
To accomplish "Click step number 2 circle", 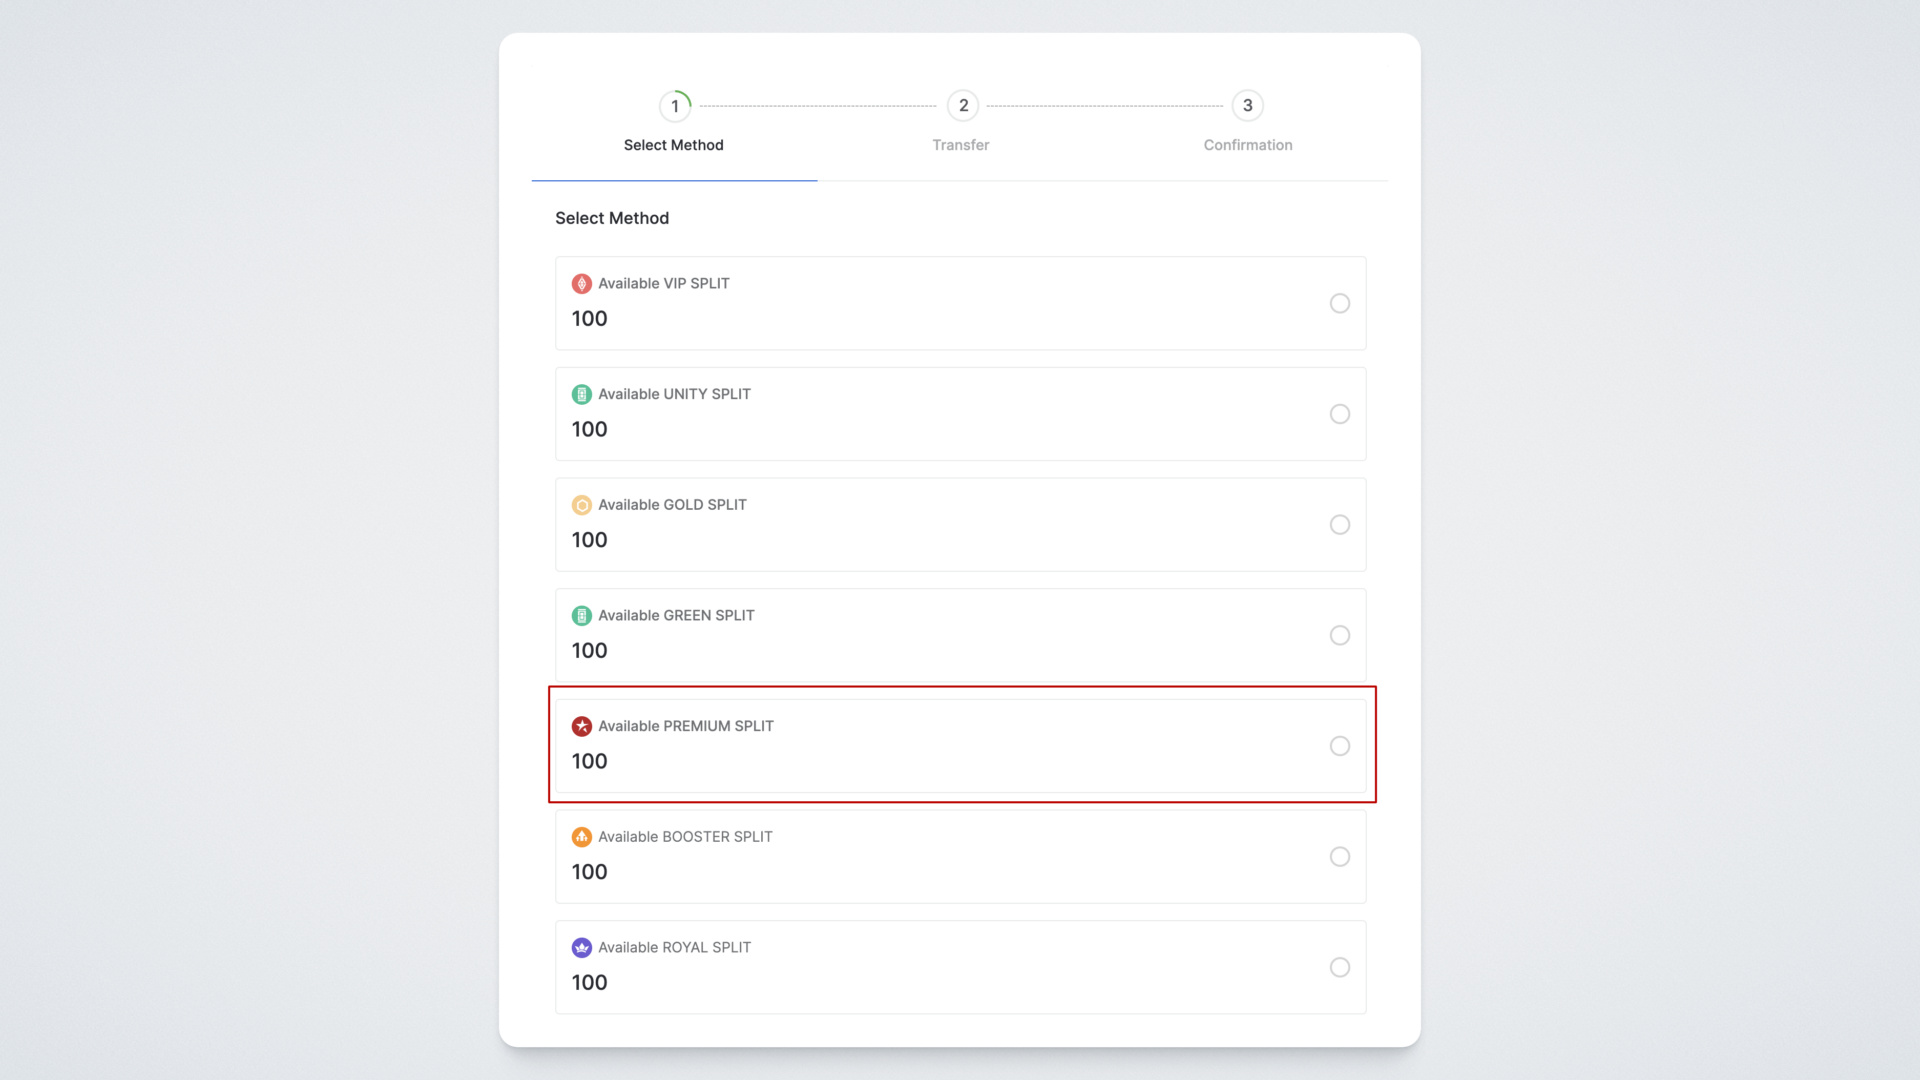I will 963,106.
